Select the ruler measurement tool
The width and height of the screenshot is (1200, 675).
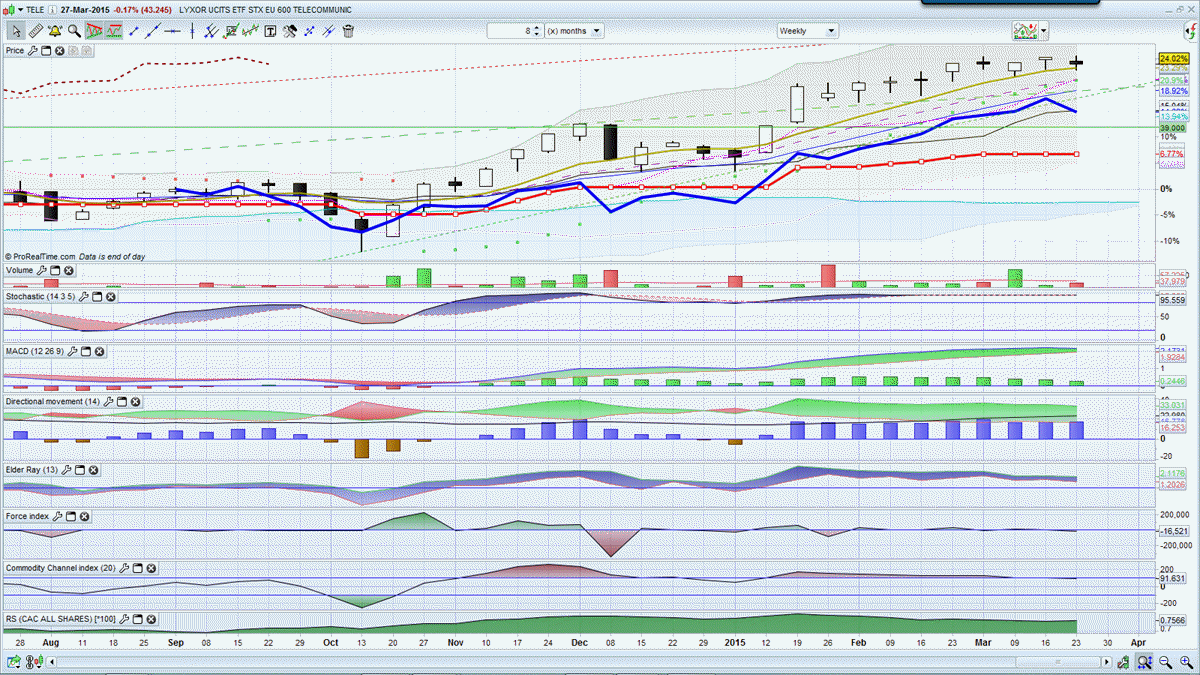[35, 31]
